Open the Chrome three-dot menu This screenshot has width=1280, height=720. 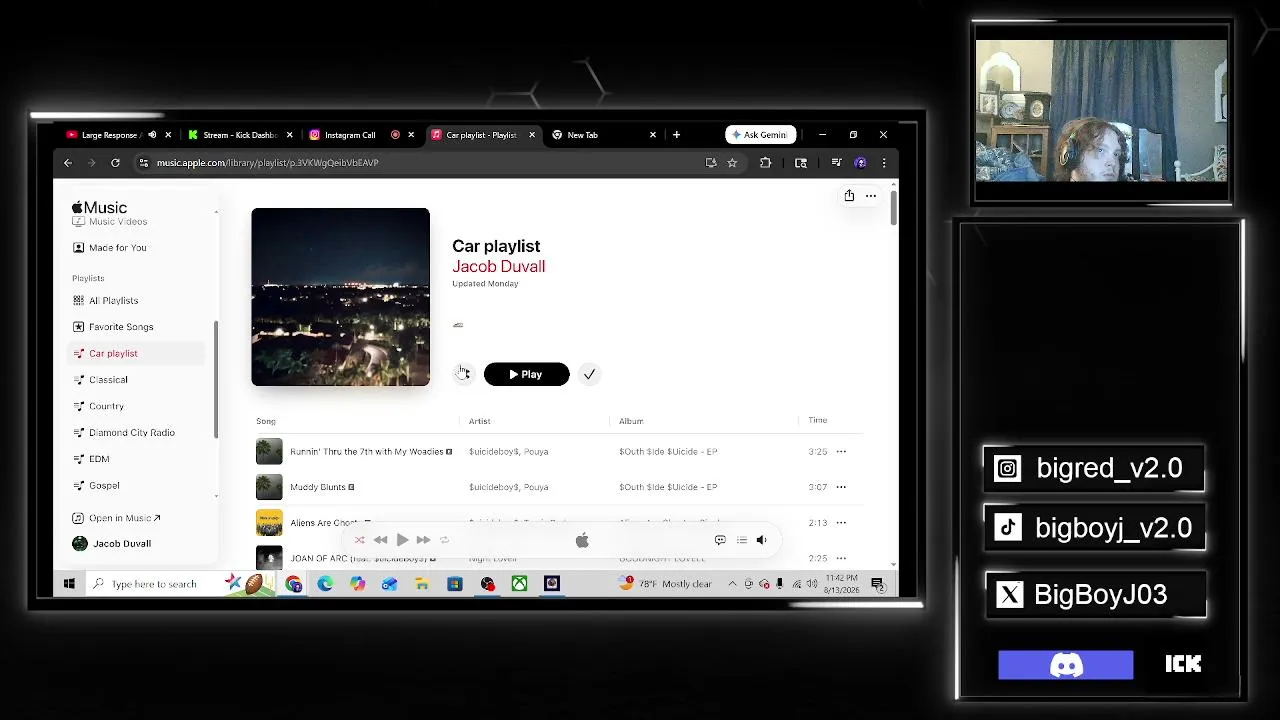coord(883,163)
